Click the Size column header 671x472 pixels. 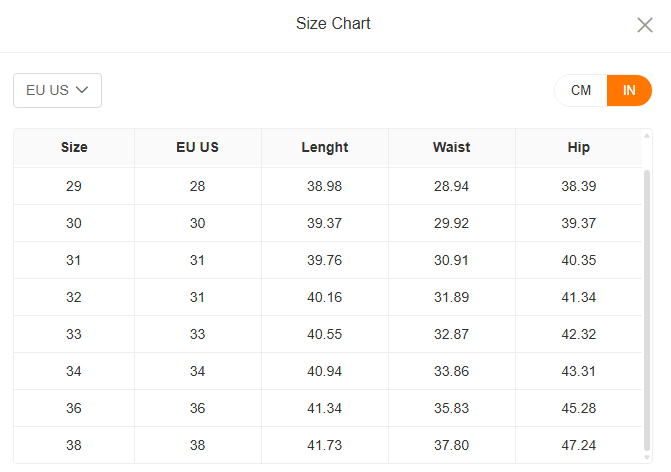pos(74,148)
